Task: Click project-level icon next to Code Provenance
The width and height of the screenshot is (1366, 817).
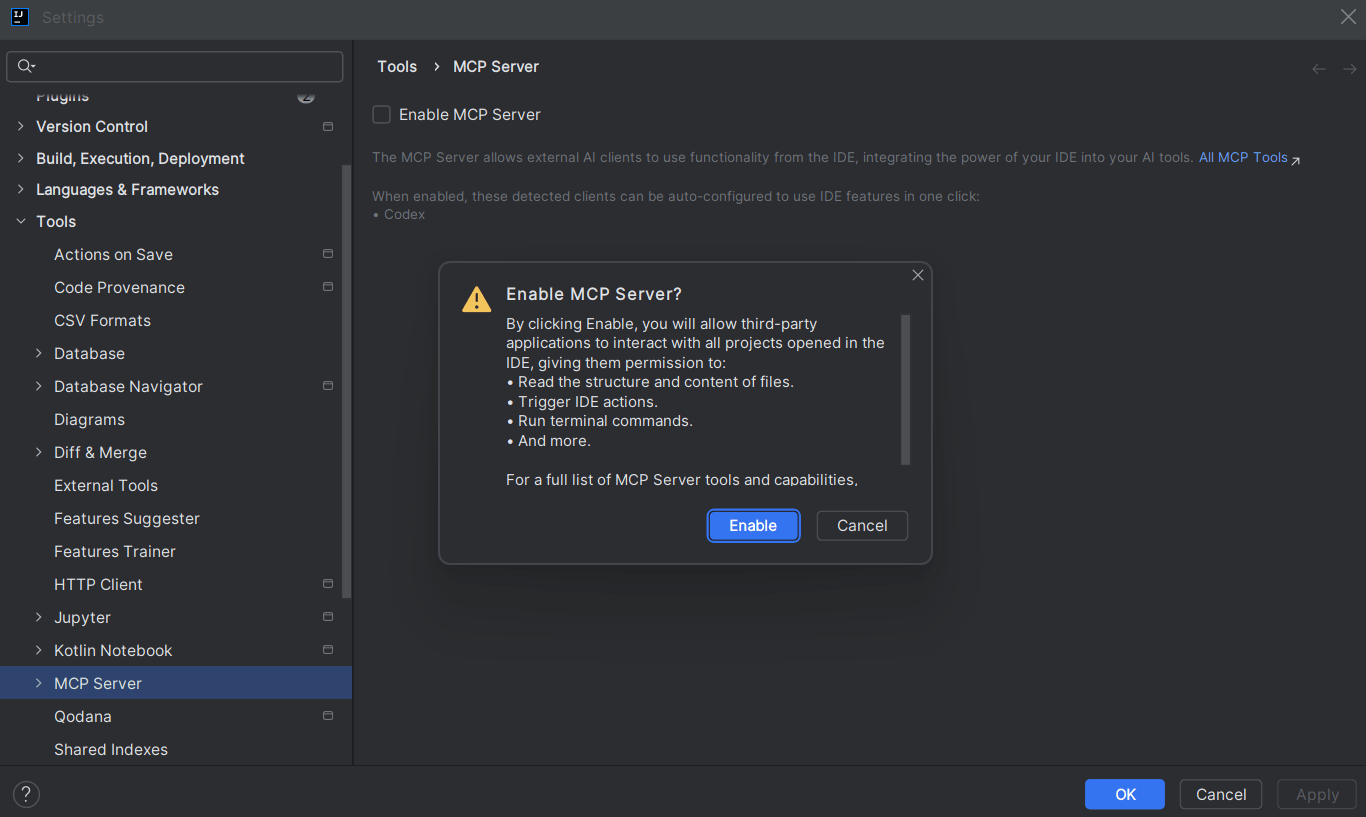Action: tap(328, 288)
